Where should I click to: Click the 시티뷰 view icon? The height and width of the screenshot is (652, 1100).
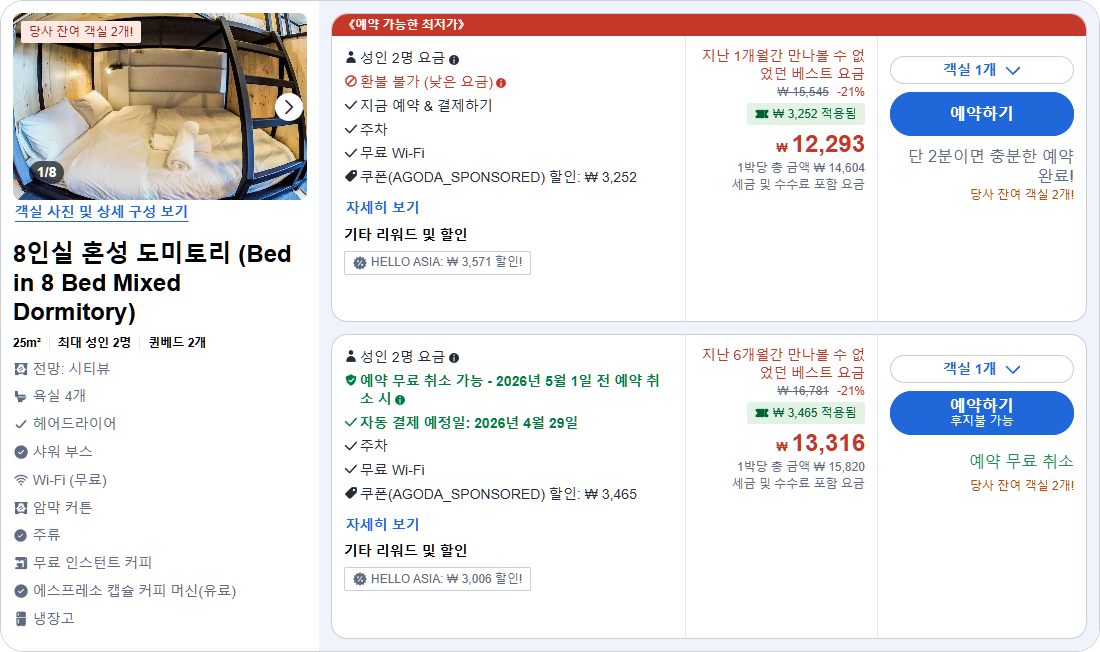pyautogui.click(x=18, y=369)
